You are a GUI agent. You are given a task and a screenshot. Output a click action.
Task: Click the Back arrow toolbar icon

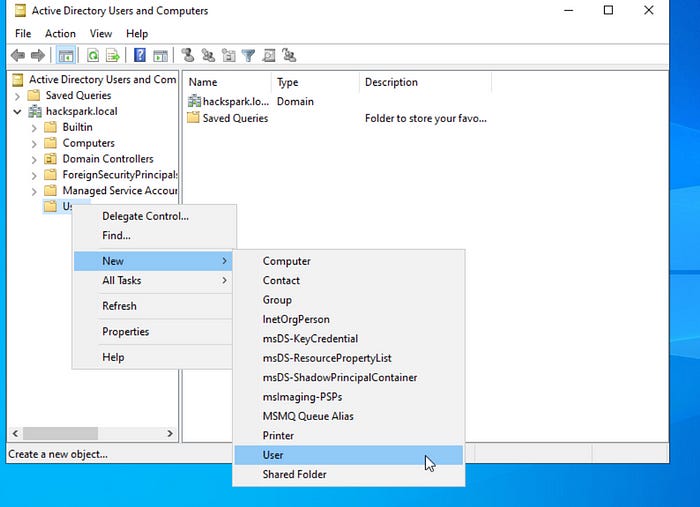[18, 56]
